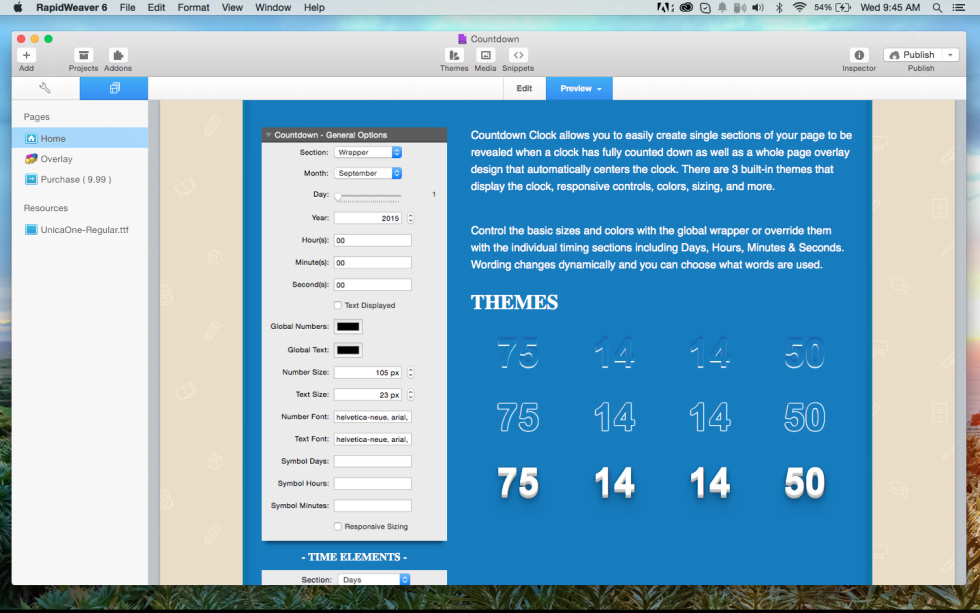The width and height of the screenshot is (980, 613).
Task: Open the View menu
Action: [x=232, y=7]
